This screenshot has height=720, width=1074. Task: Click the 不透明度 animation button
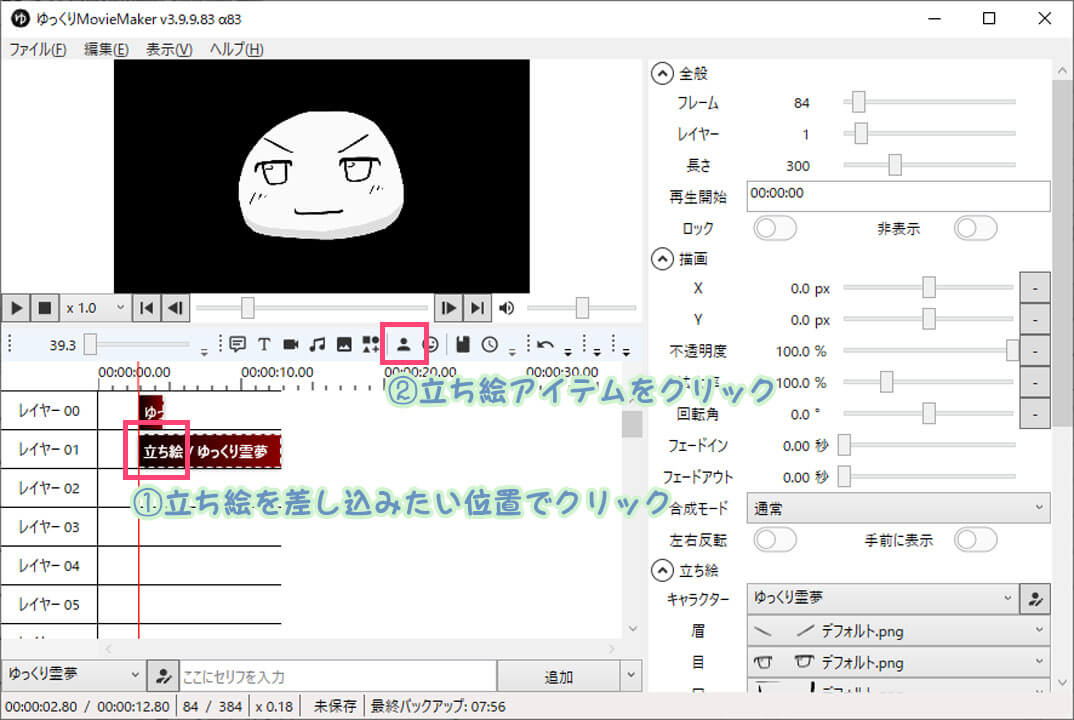[1035, 351]
